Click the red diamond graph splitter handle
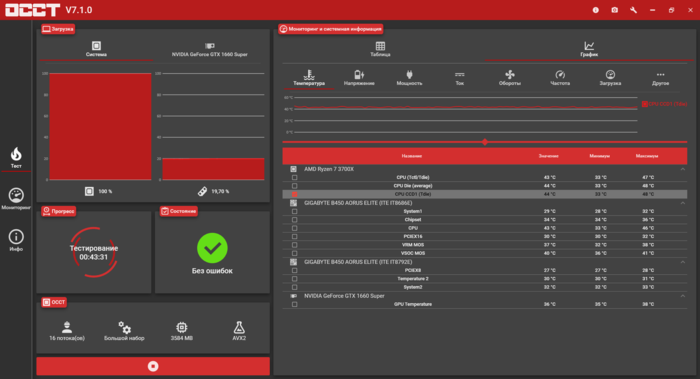 485,142
